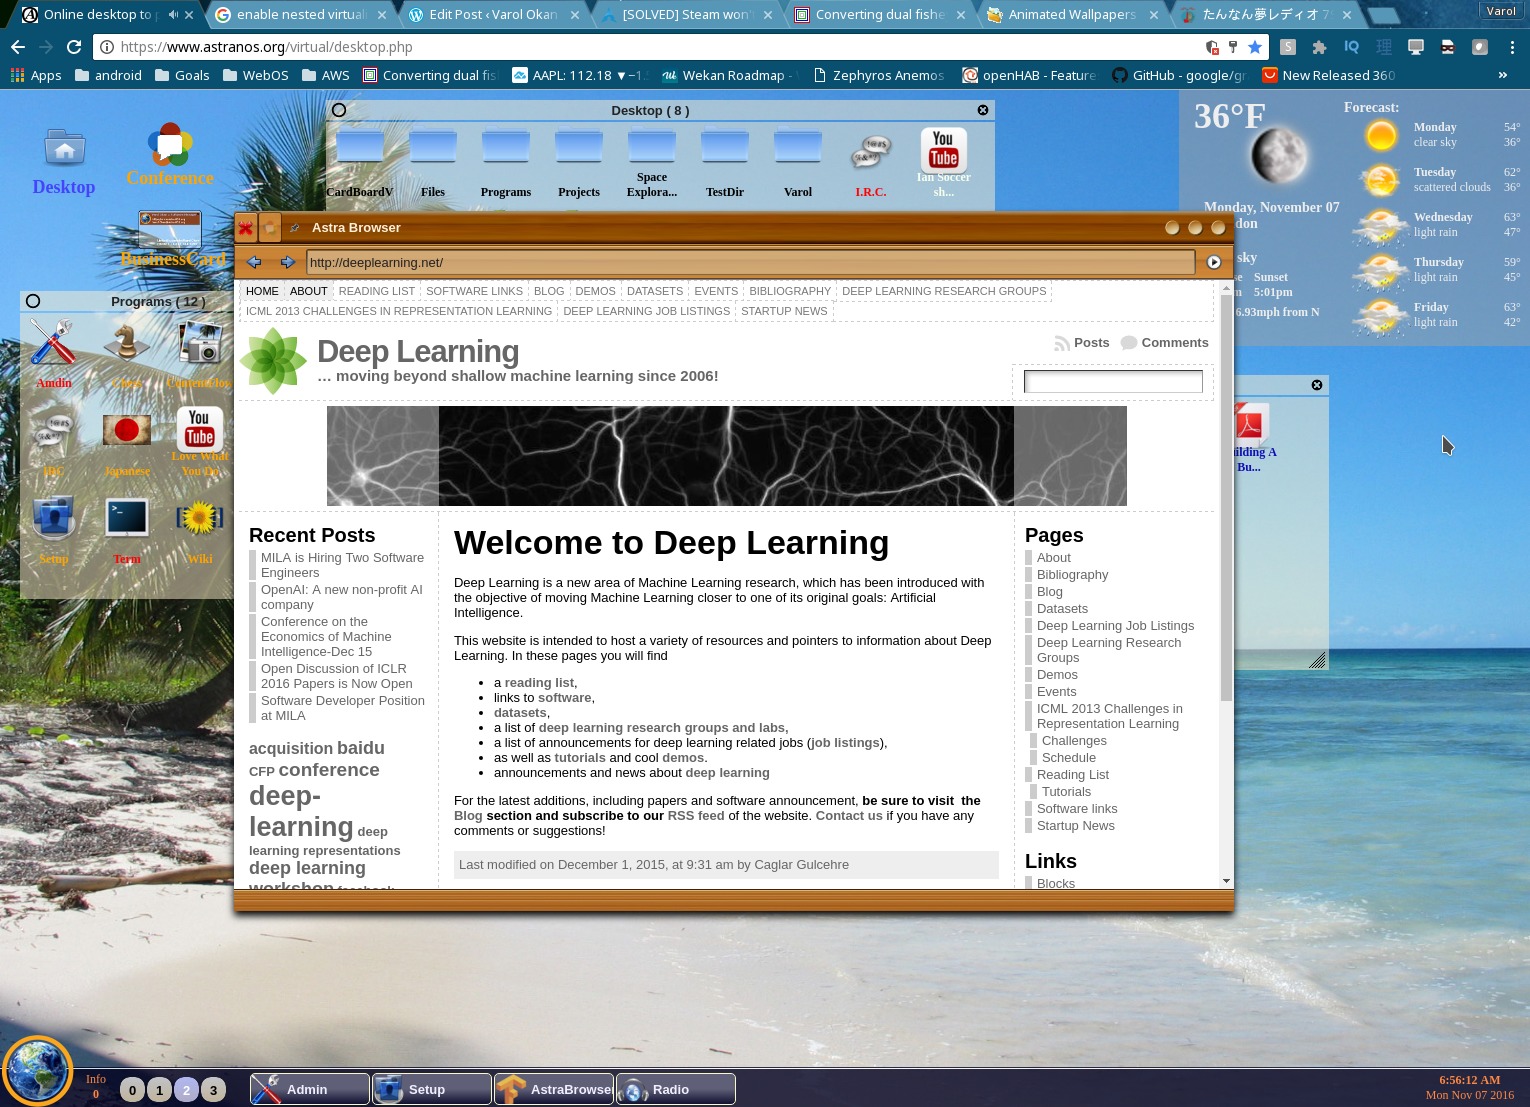Screen dimensions: 1530x1107
Task: Go forward in Astra Browser
Action: tap(288, 262)
